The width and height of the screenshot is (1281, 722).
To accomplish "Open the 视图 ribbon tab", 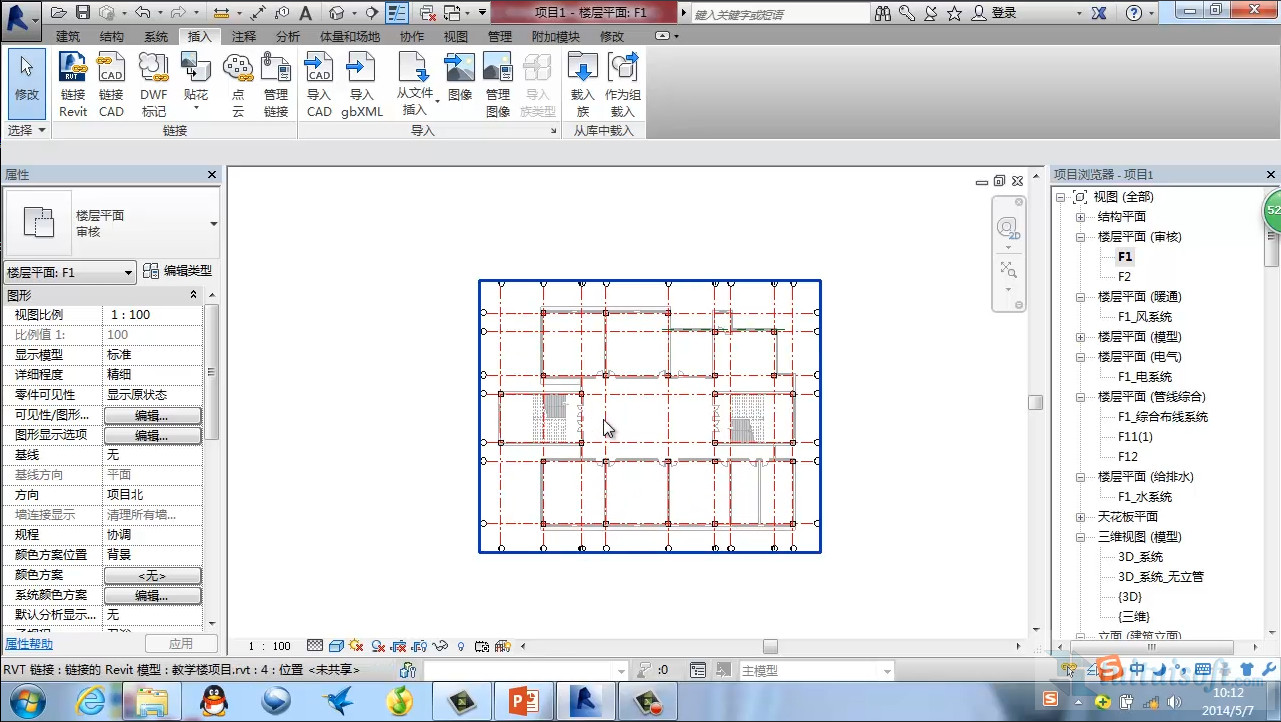I will point(456,36).
